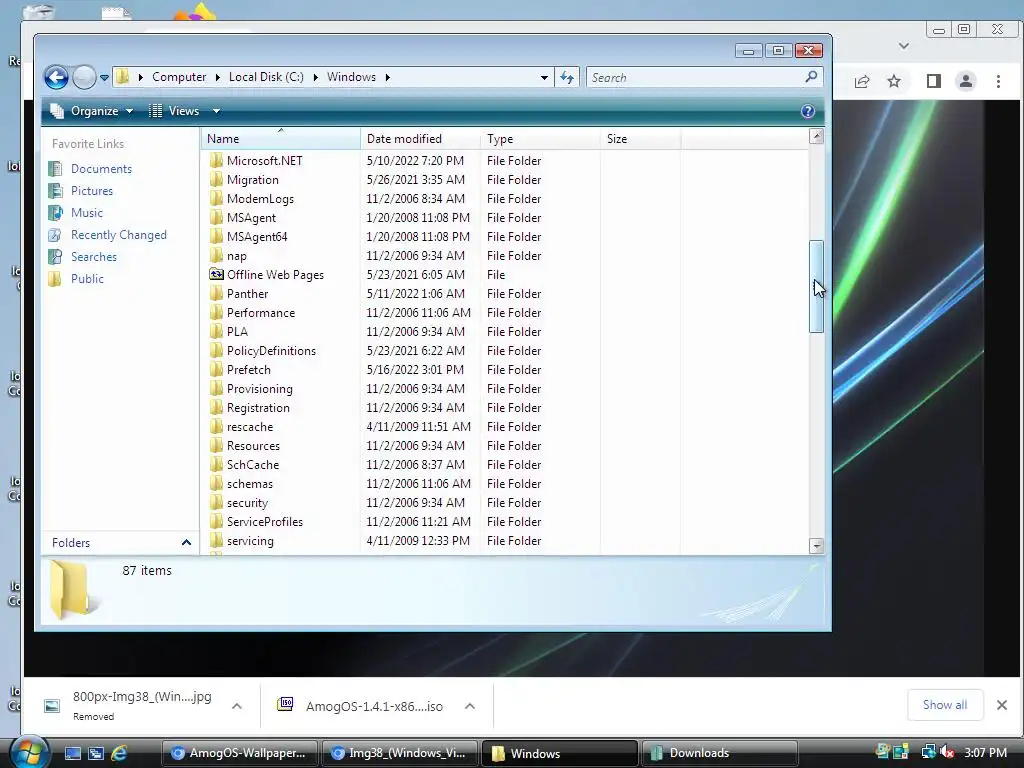Select the Migration folder icon
1024x768 pixels.
(x=217, y=180)
